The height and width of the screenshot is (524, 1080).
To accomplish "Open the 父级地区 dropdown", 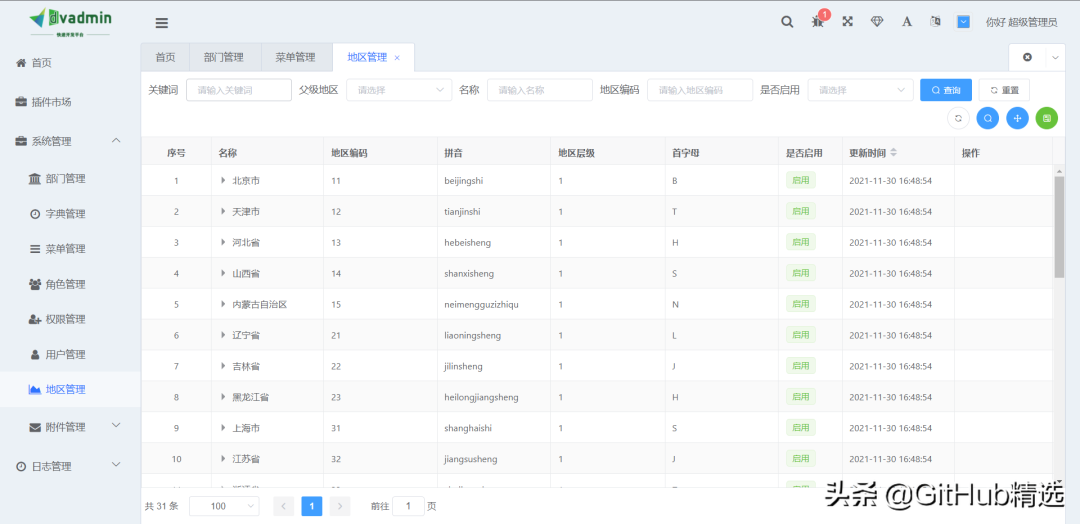I will point(399,90).
